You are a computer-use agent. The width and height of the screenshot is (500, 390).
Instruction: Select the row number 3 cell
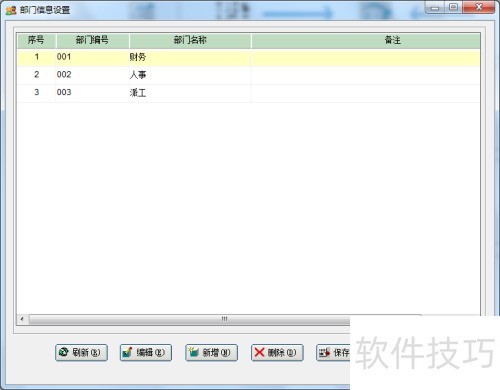(x=36, y=92)
